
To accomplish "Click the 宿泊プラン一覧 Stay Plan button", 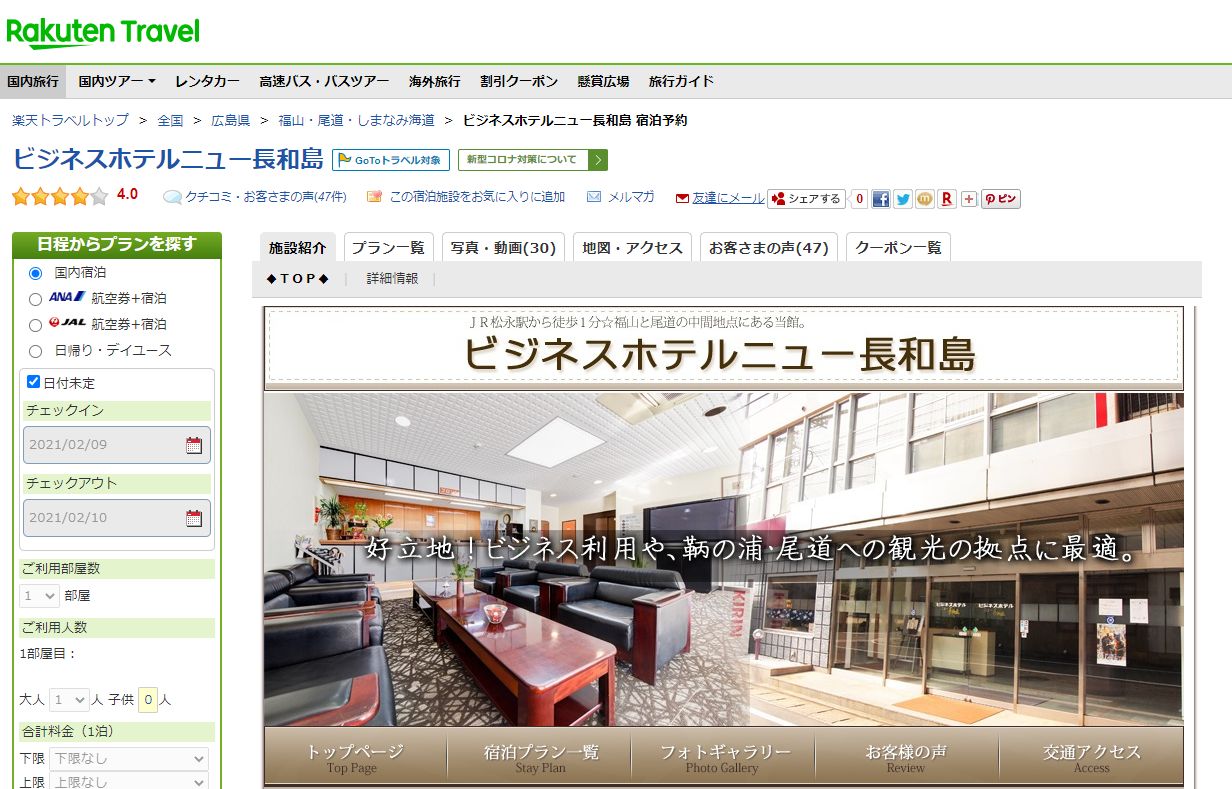I will [540, 758].
